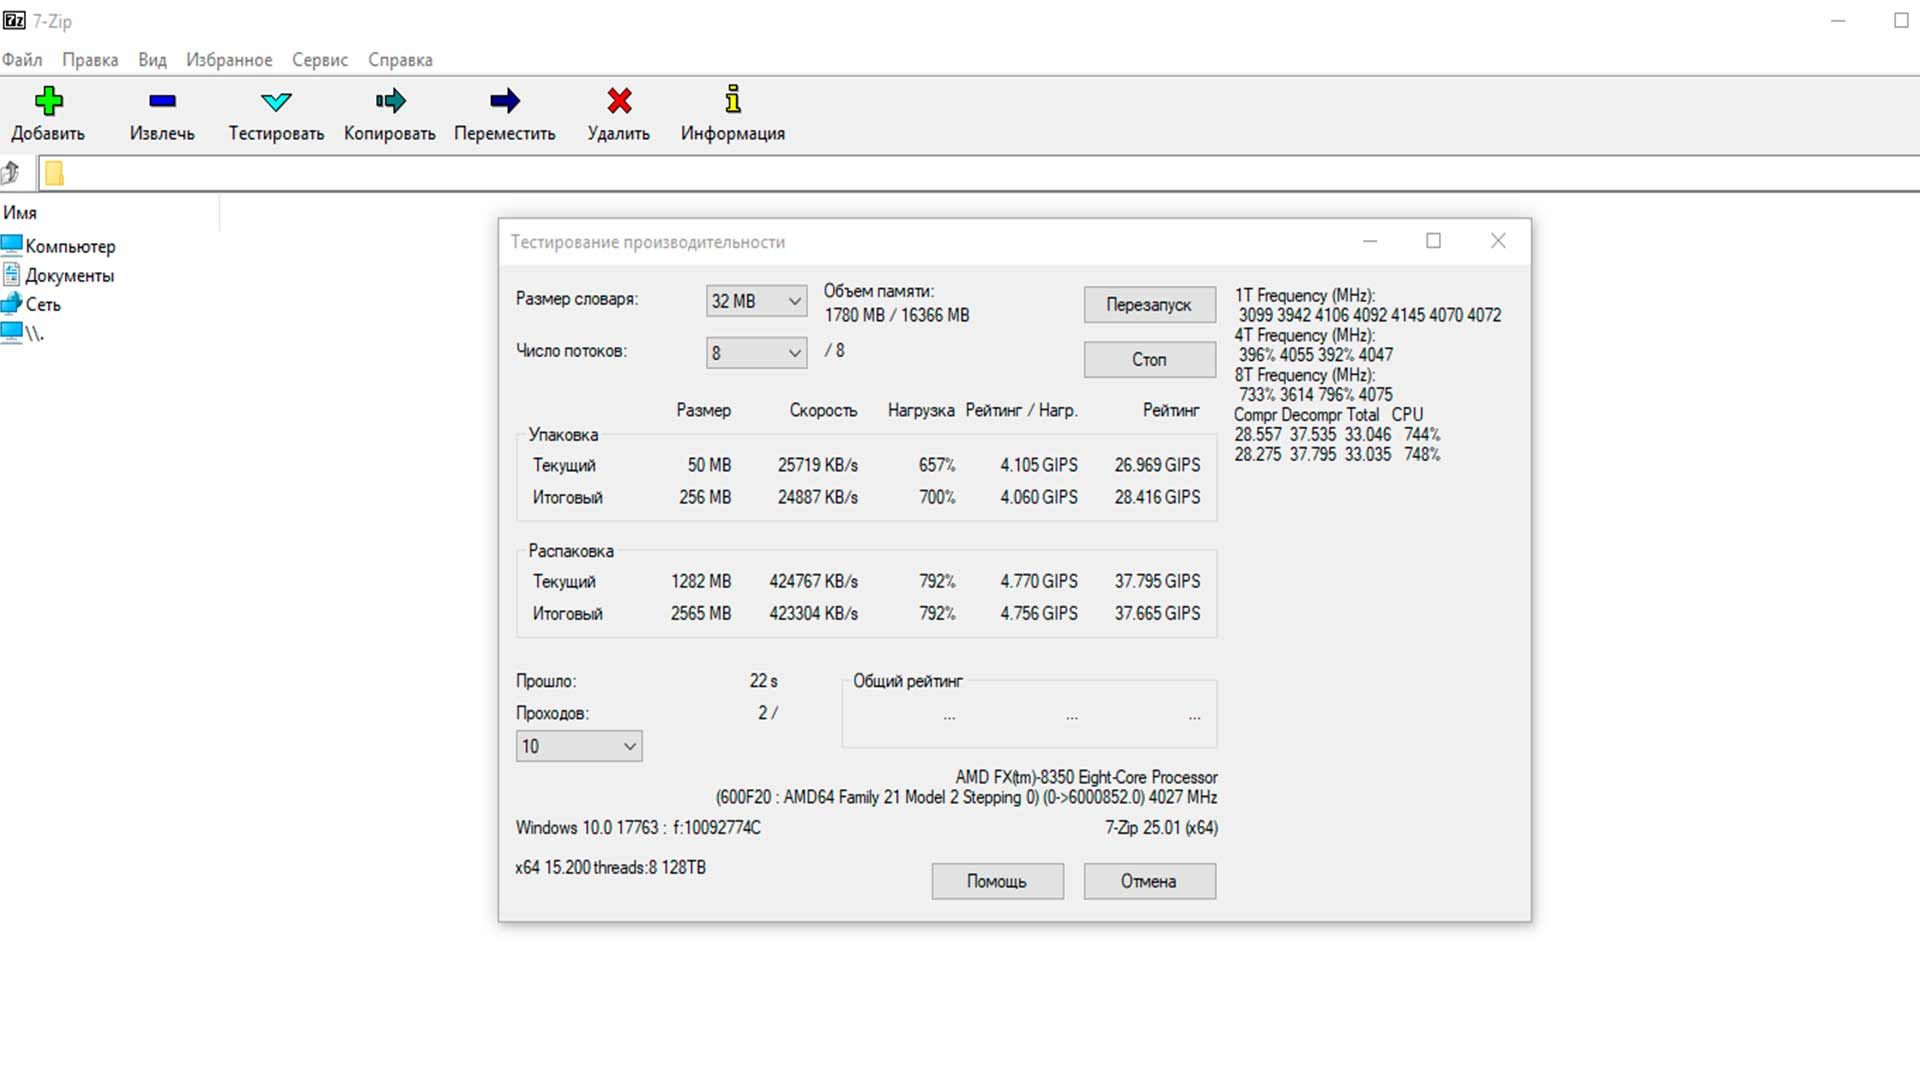Image resolution: width=1920 pixels, height=1080 pixels.
Task: Open the Сервис menu
Action: (x=319, y=59)
